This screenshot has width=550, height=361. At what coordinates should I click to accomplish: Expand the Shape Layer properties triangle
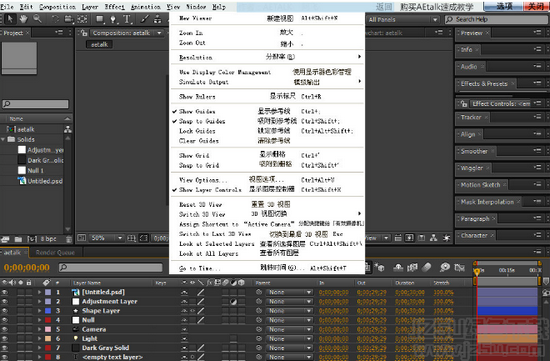pyautogui.click(x=39, y=310)
